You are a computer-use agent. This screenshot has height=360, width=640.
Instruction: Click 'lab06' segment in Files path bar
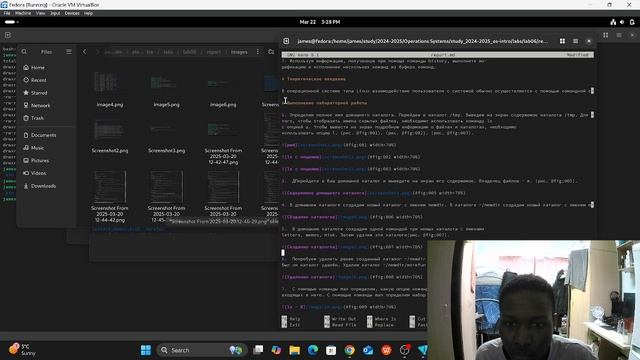pyautogui.click(x=189, y=52)
